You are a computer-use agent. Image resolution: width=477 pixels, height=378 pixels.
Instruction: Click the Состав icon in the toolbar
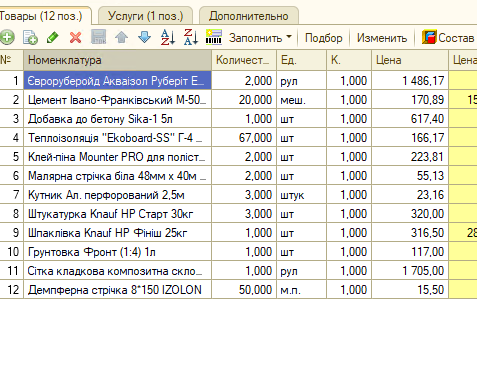pos(429,37)
